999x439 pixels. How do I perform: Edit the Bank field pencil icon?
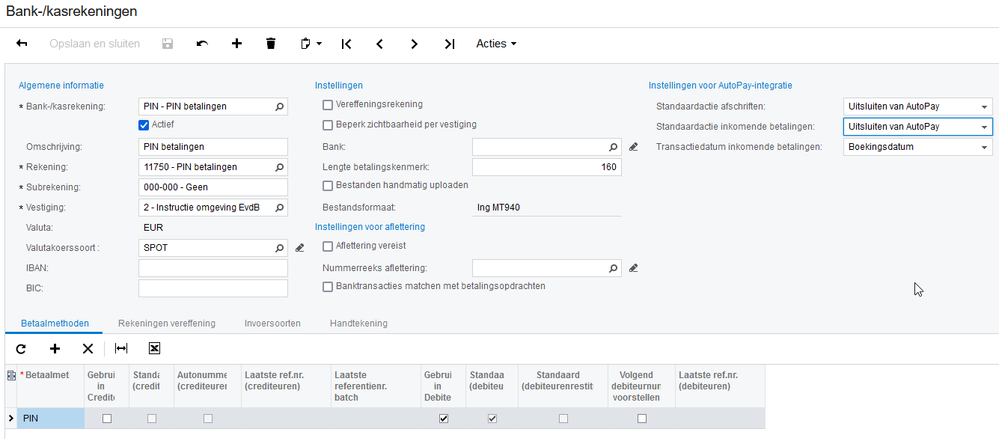click(x=633, y=147)
